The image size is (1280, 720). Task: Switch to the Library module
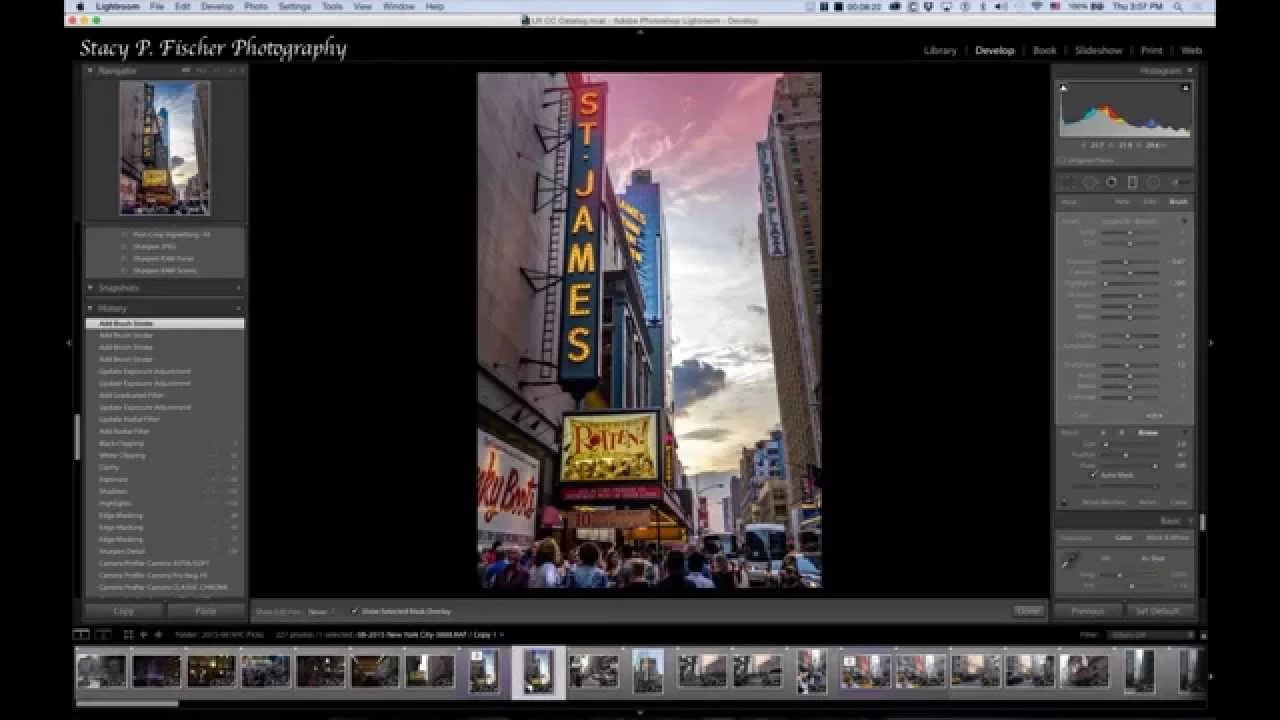click(x=940, y=50)
